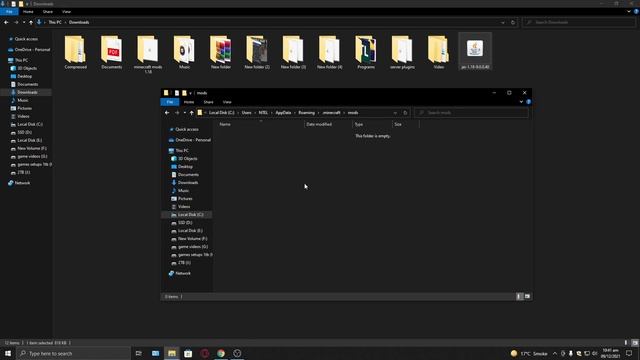Image resolution: width=640 pixels, height=360 pixels.
Task: Open Share tab in mods window
Action: (x=209, y=102)
